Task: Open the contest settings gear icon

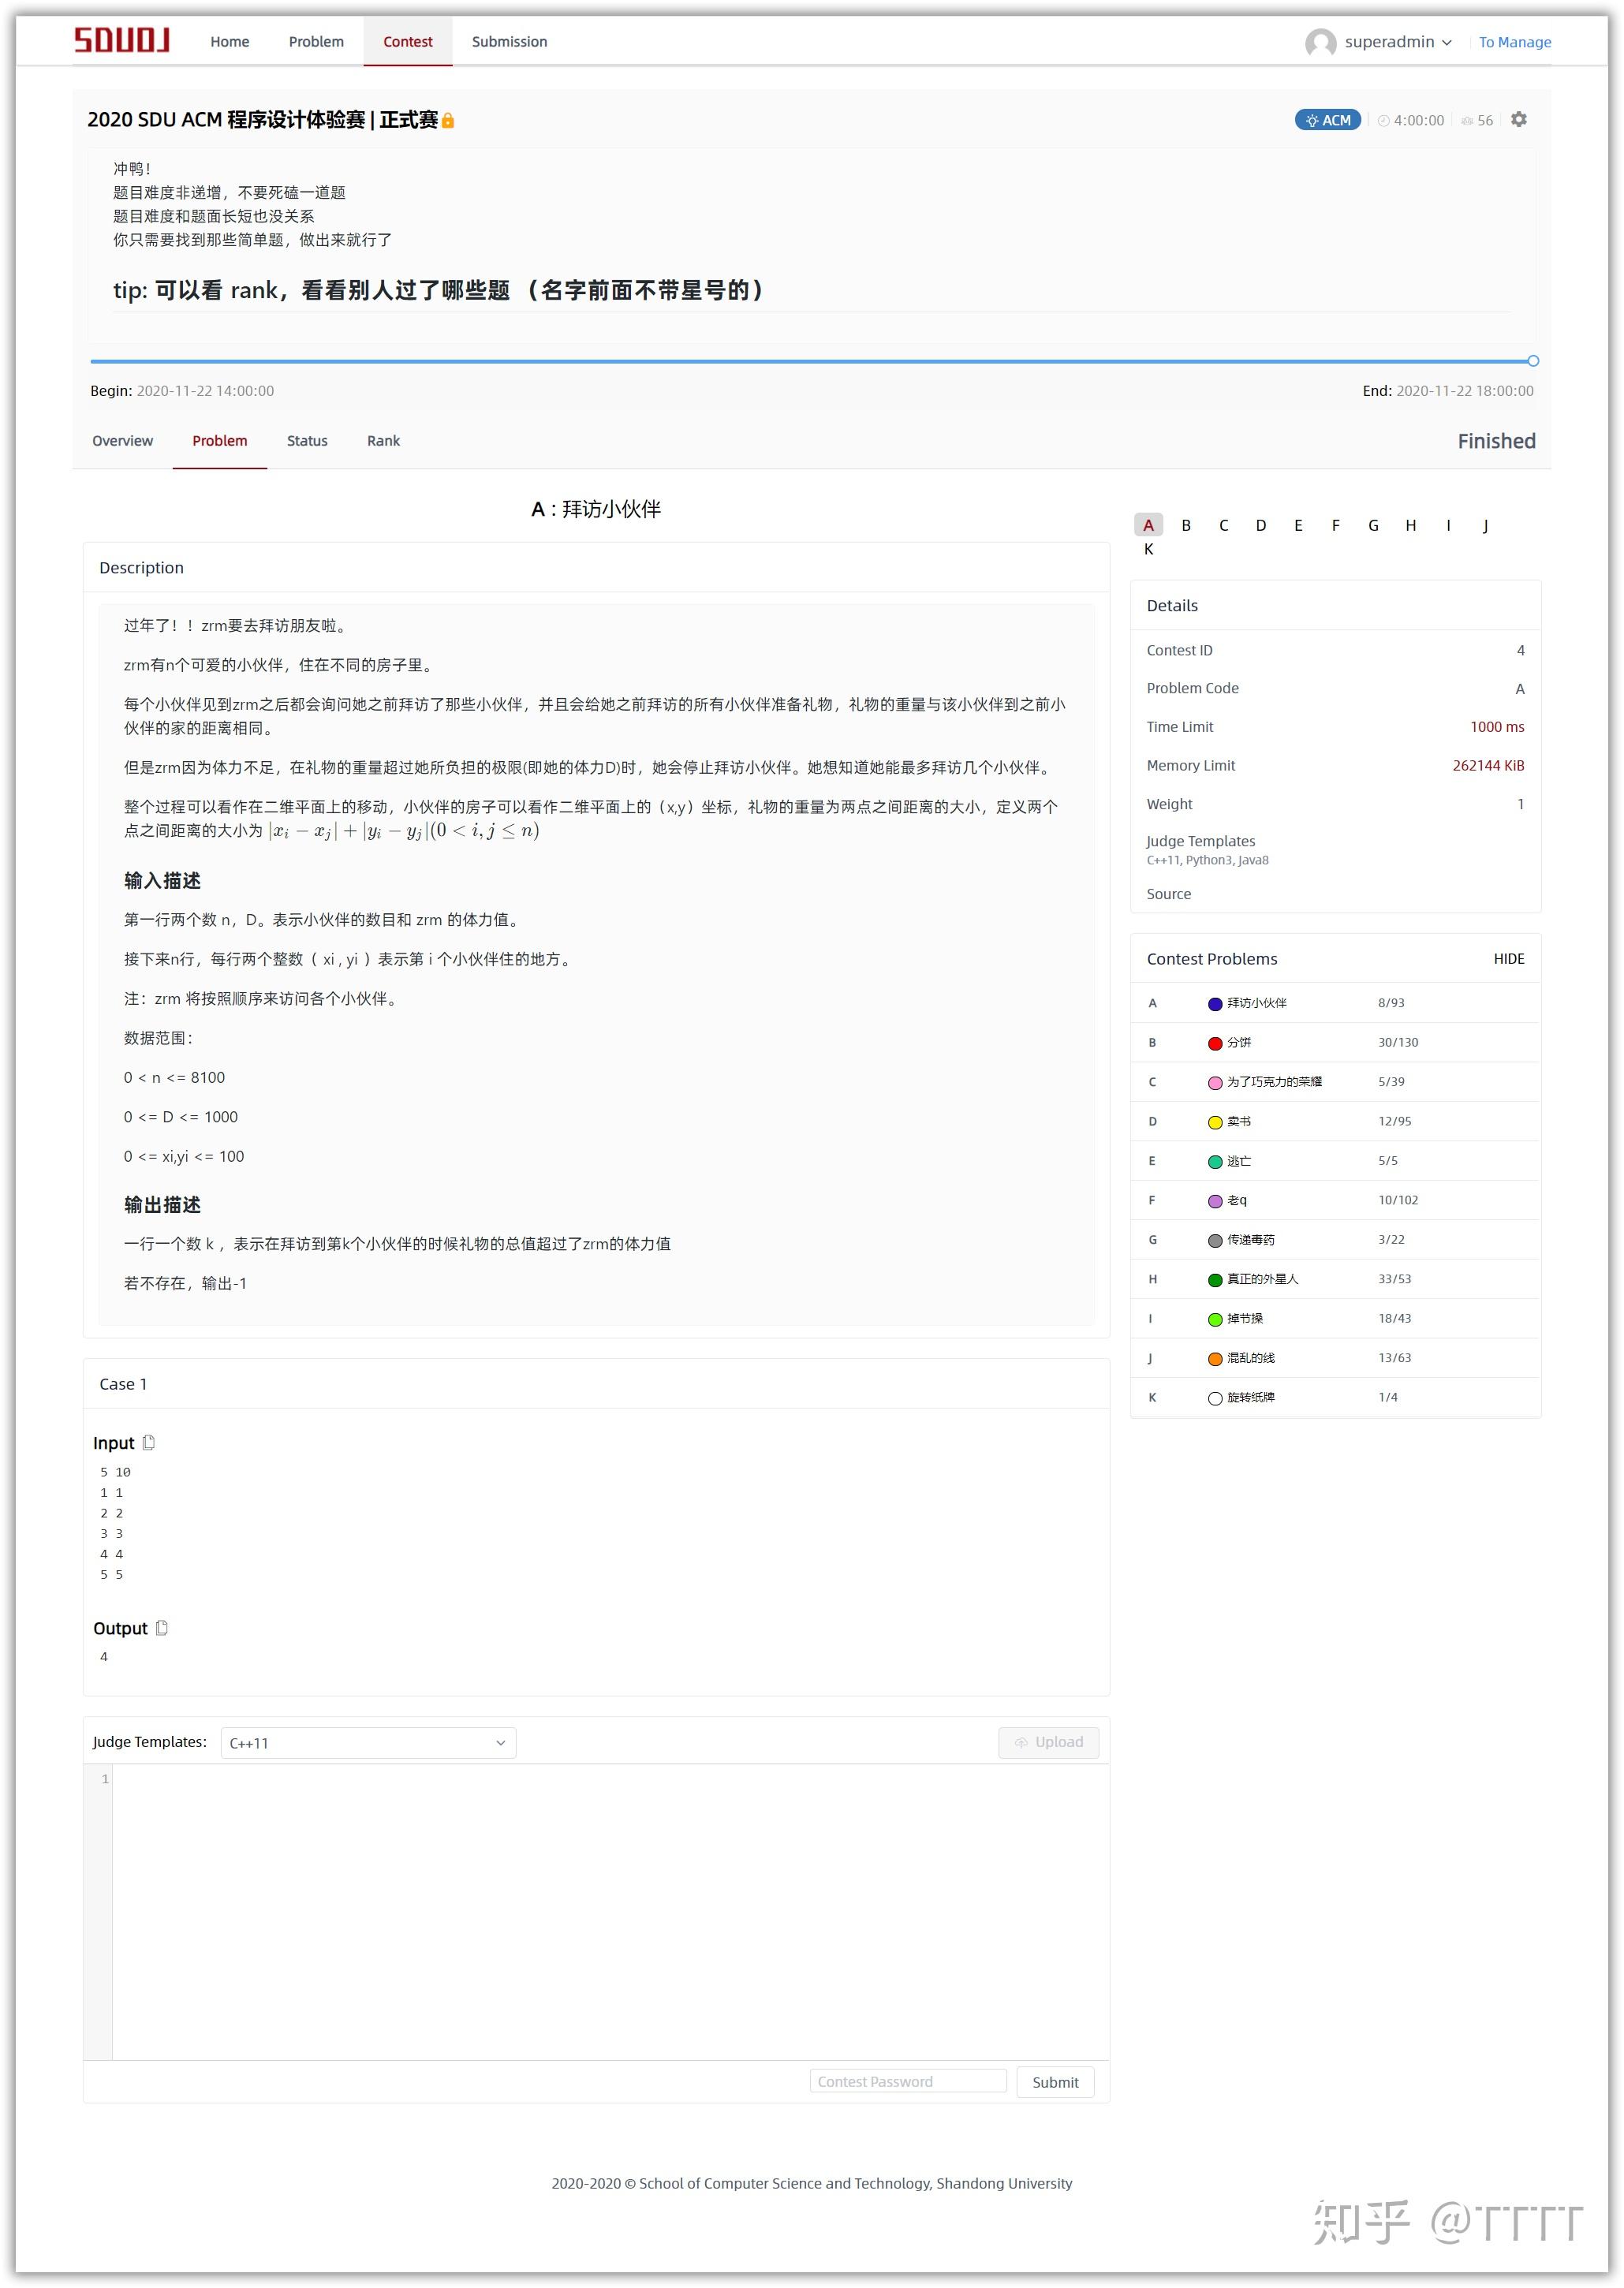Action: pyautogui.click(x=1520, y=120)
